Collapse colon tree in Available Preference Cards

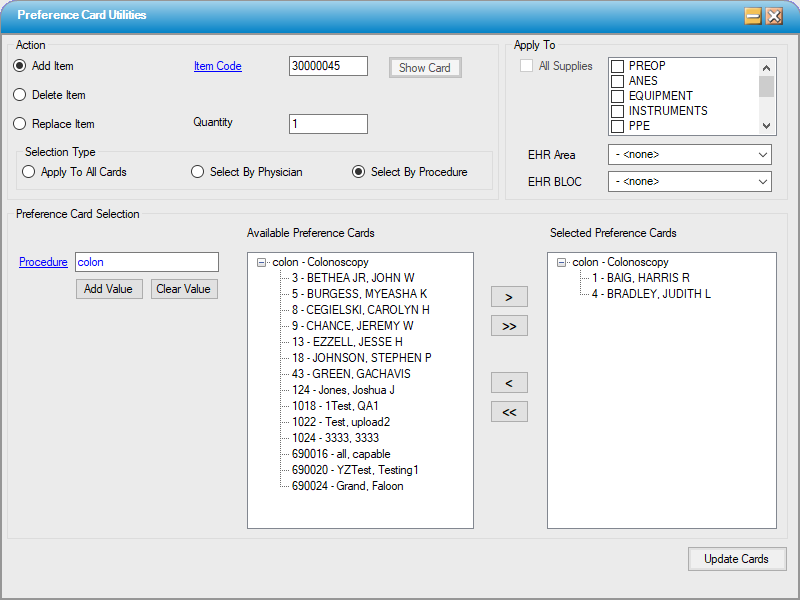coord(261,262)
